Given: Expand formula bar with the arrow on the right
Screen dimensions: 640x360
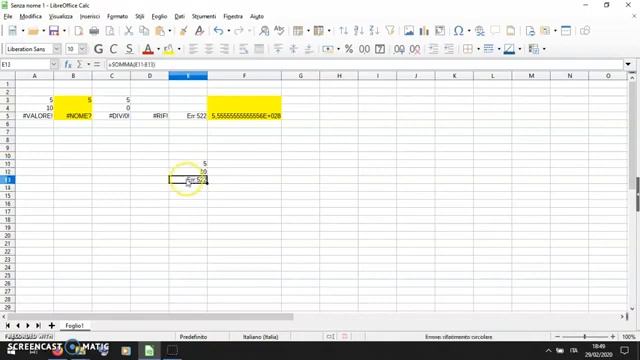Looking at the screenshot, I should (628, 64).
